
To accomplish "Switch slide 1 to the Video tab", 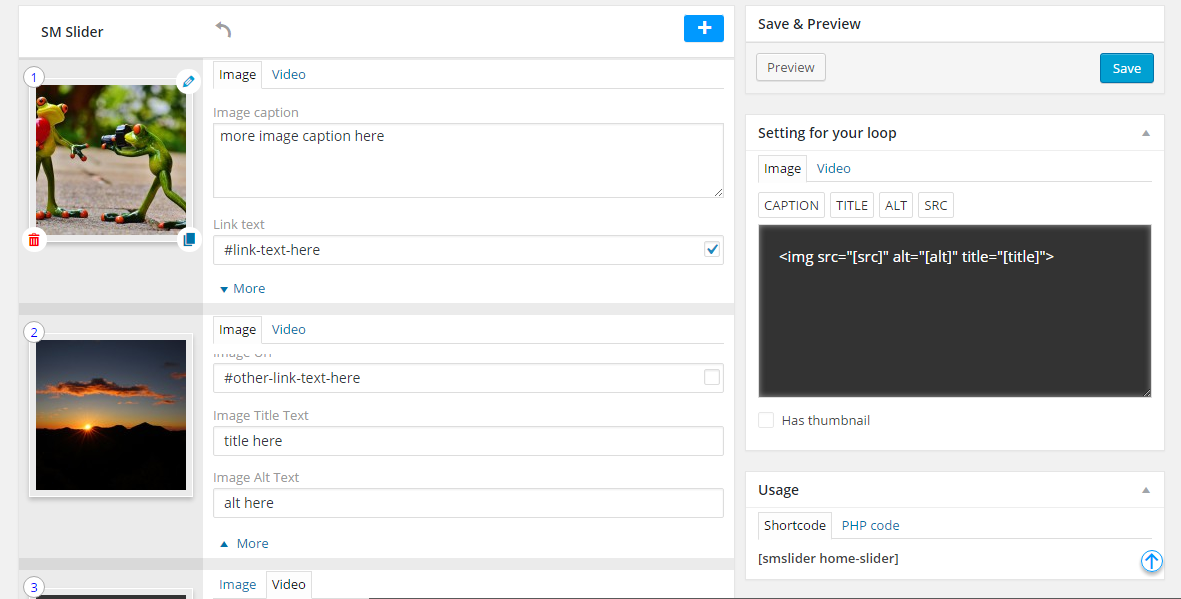I will coord(289,75).
